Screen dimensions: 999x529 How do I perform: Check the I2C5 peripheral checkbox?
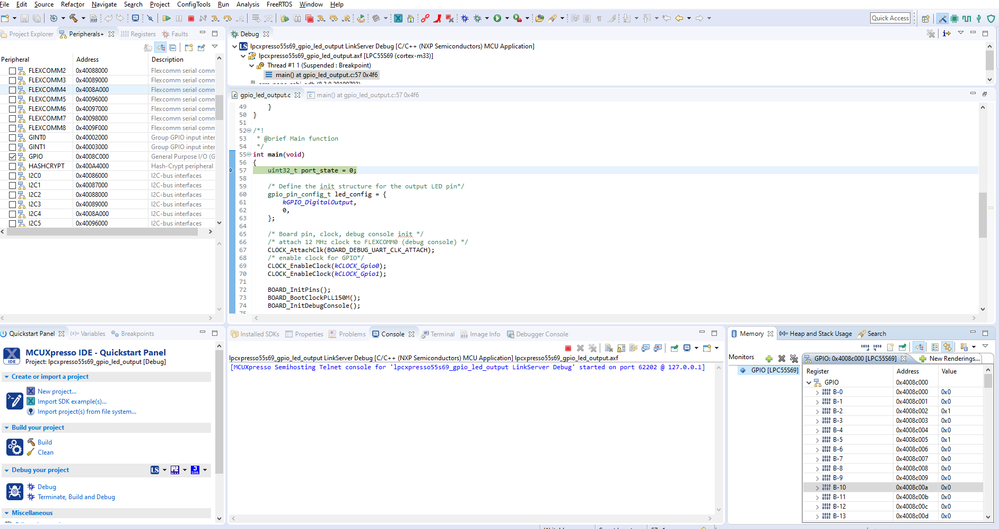(12, 223)
